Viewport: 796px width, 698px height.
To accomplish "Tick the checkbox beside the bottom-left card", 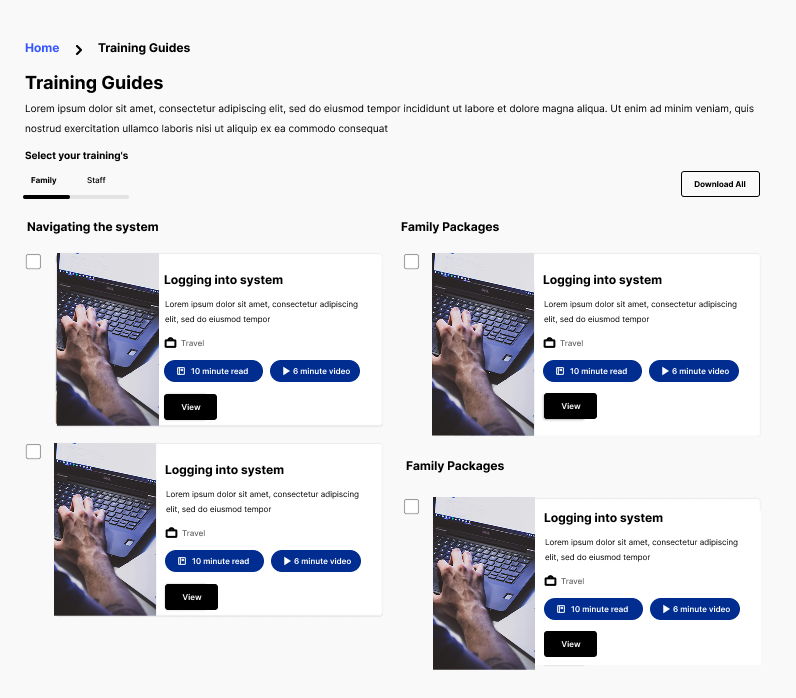I will point(33,452).
